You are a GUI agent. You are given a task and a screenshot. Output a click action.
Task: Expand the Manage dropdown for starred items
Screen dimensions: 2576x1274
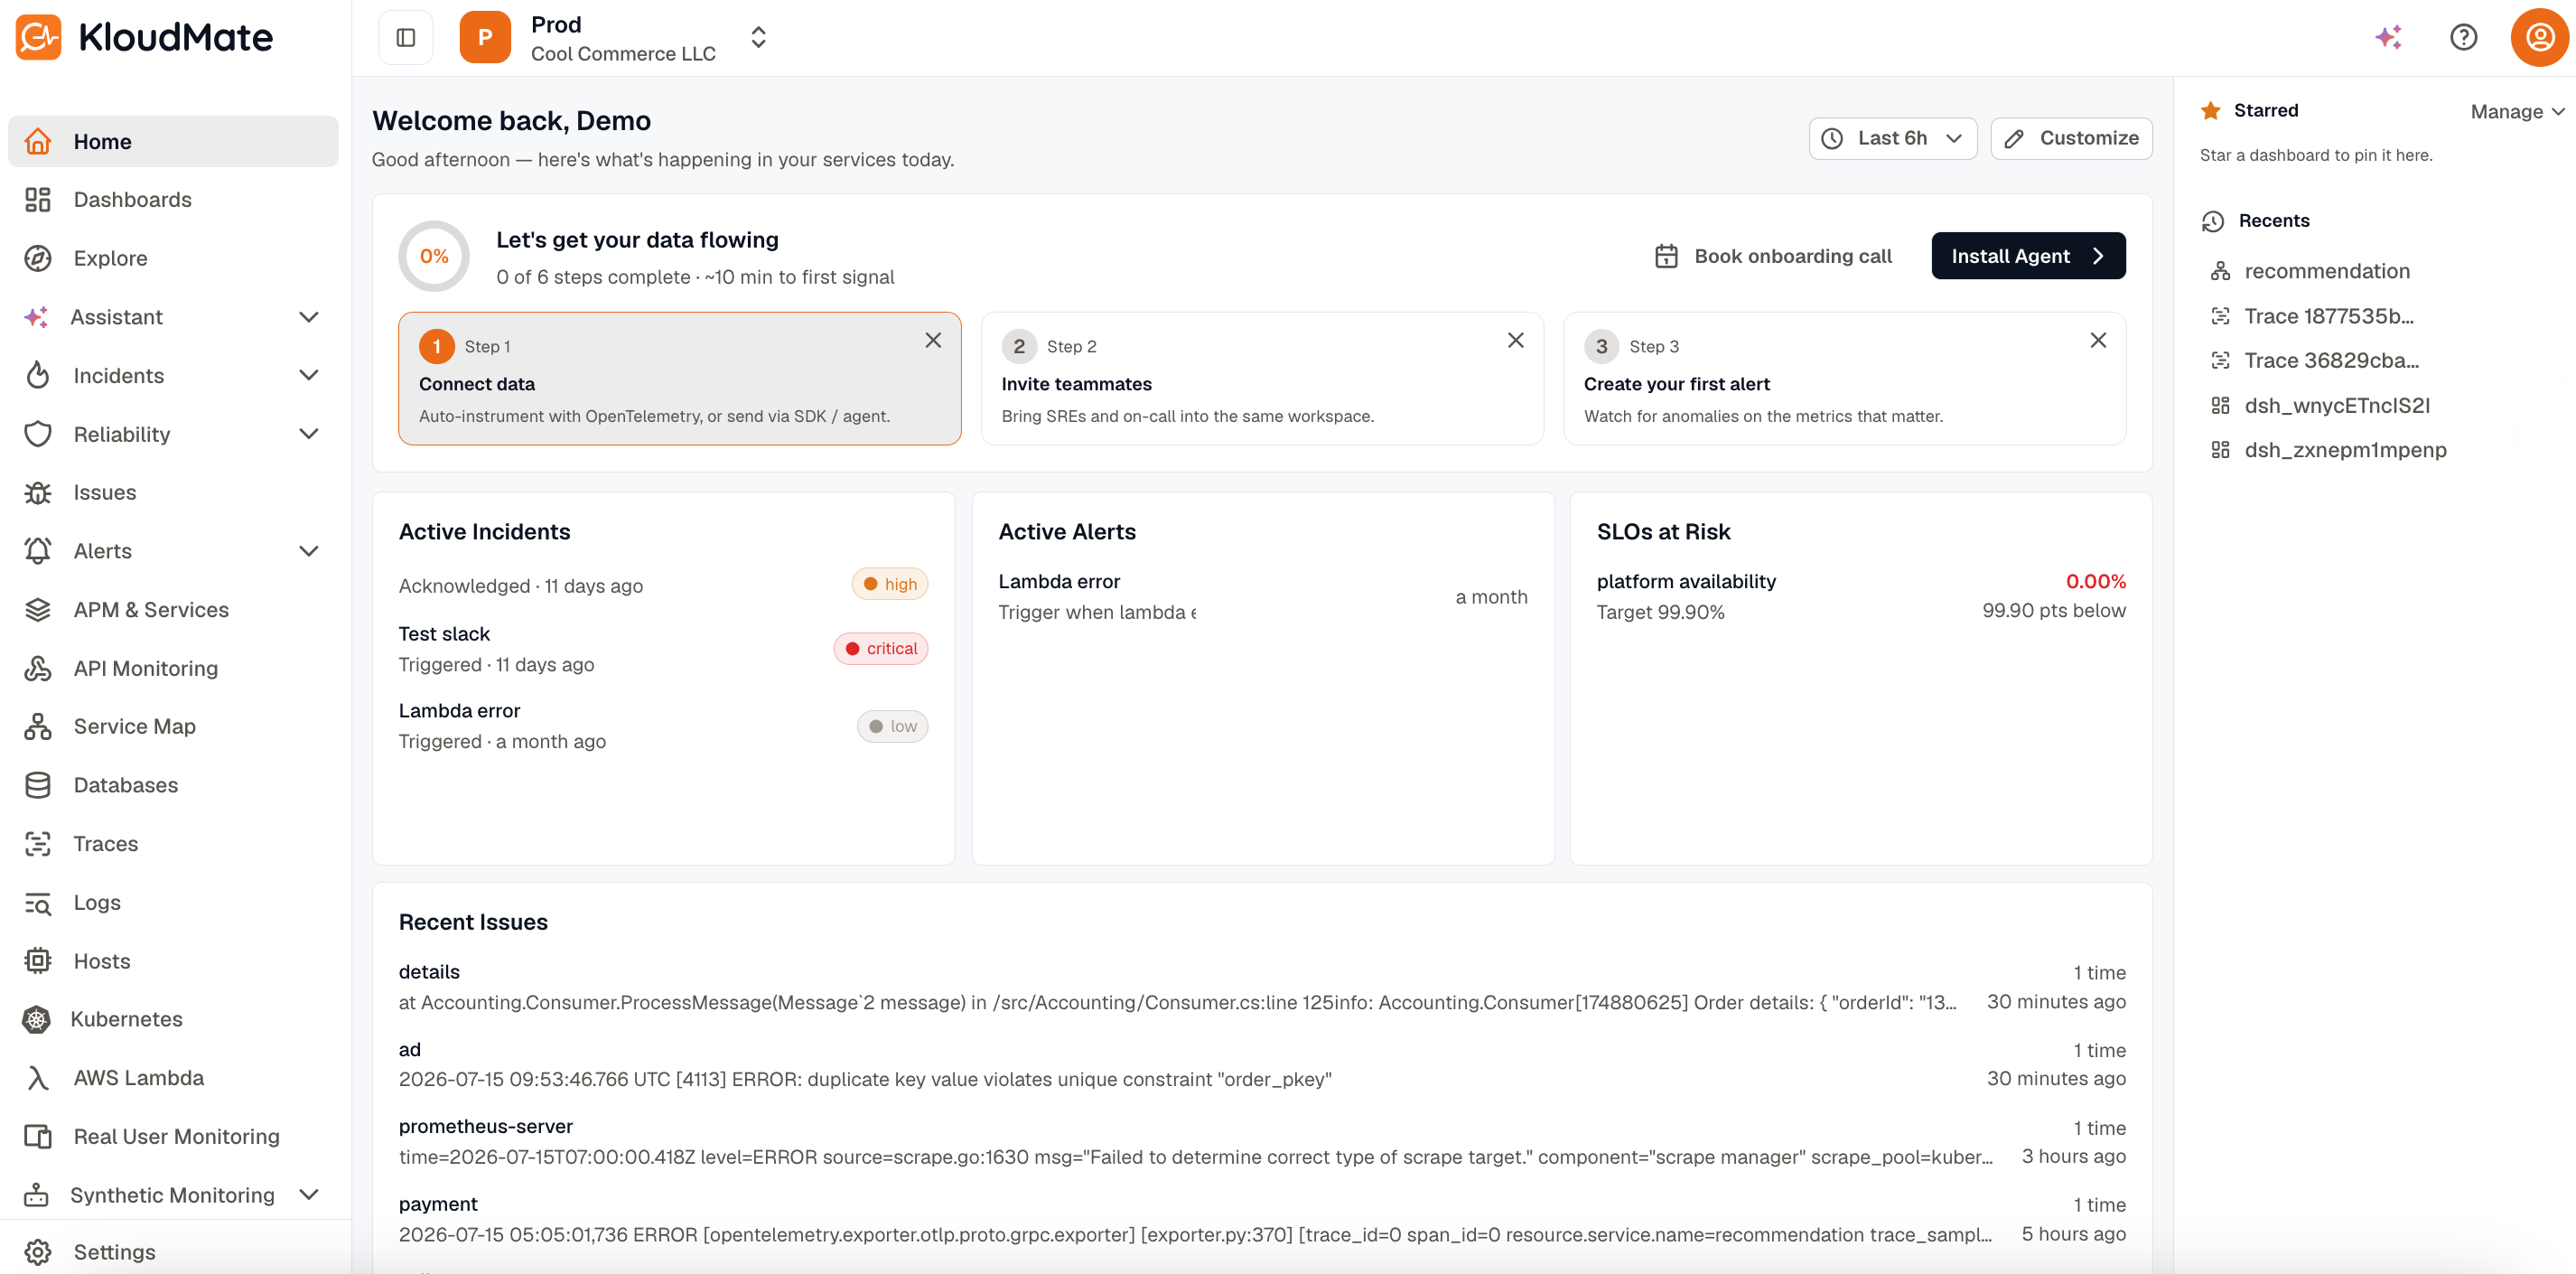pos(2517,111)
